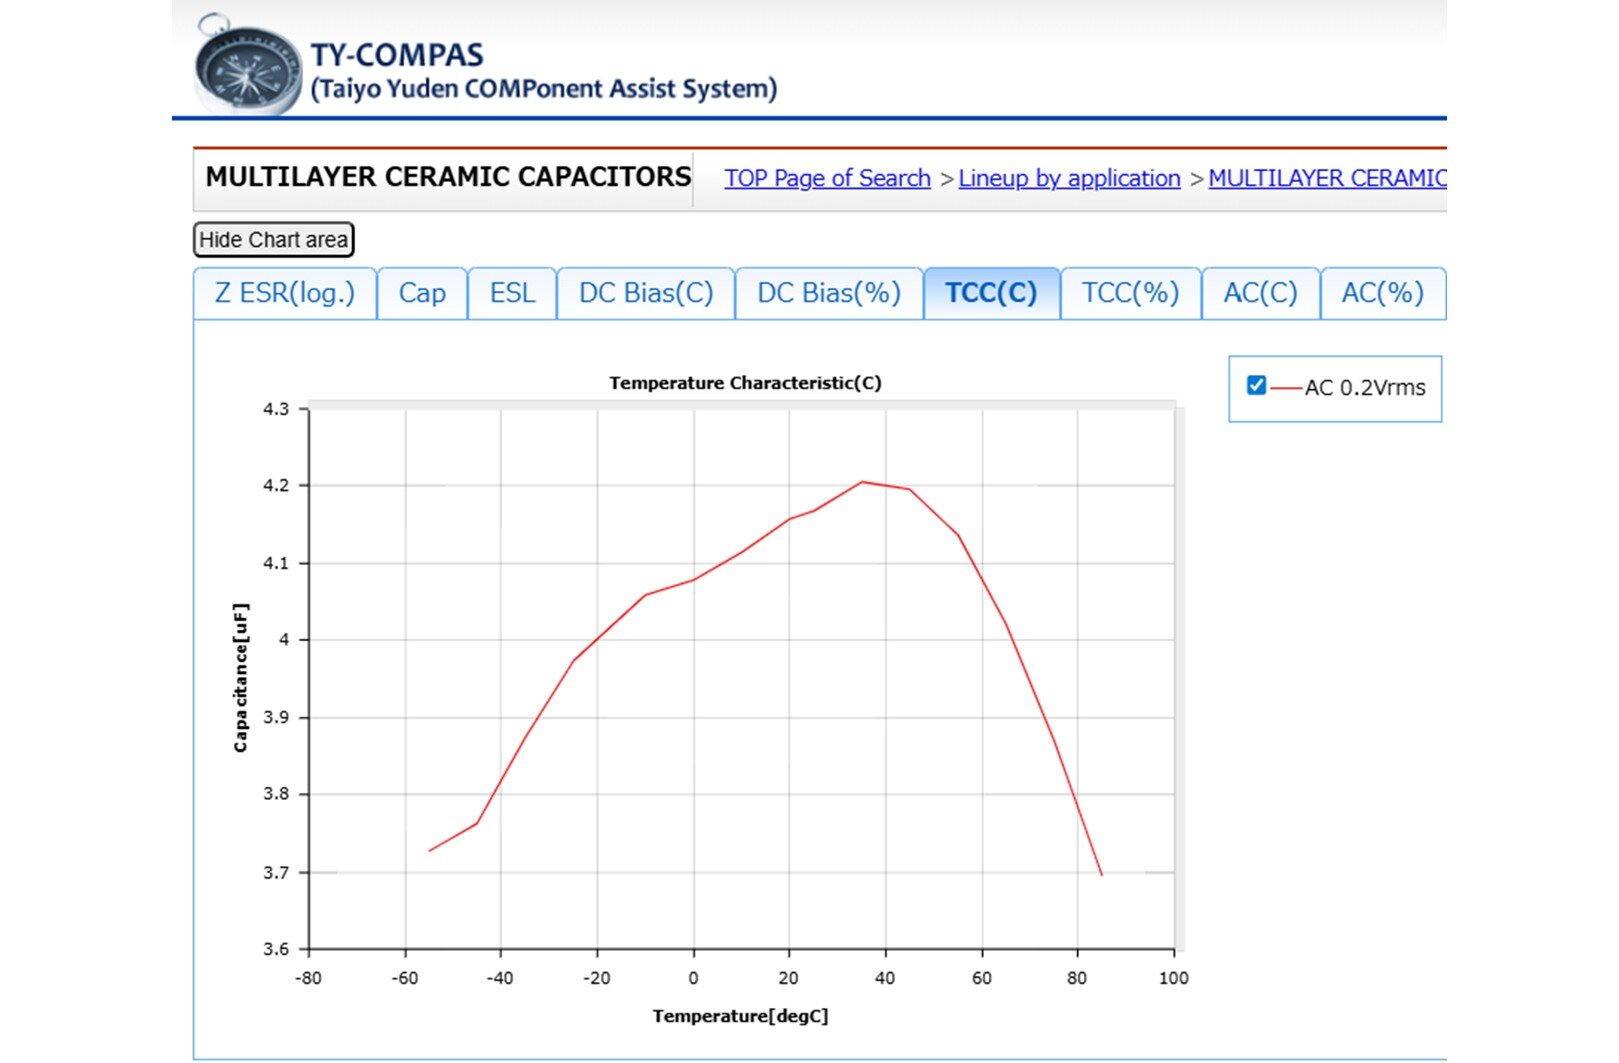Click the TY-COMPAS header title text
This screenshot has width=1619, height=1063.
[x=397, y=54]
